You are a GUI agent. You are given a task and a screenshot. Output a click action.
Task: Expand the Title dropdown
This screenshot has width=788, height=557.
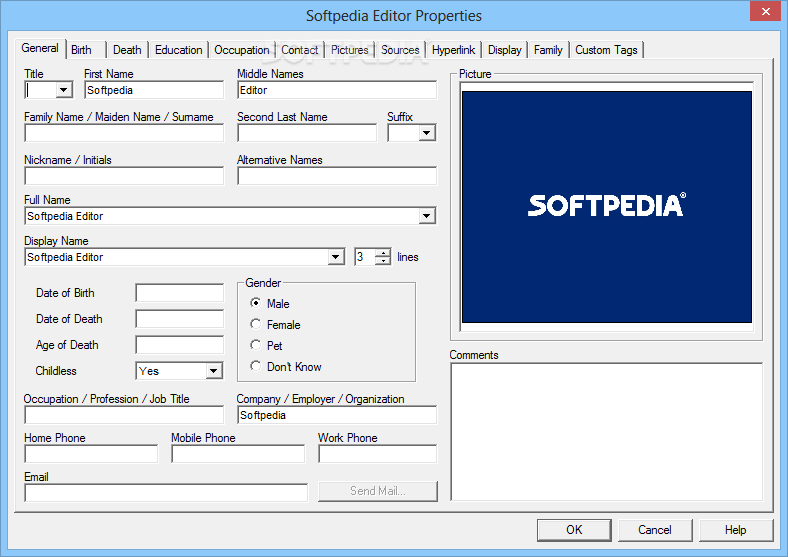(63, 90)
